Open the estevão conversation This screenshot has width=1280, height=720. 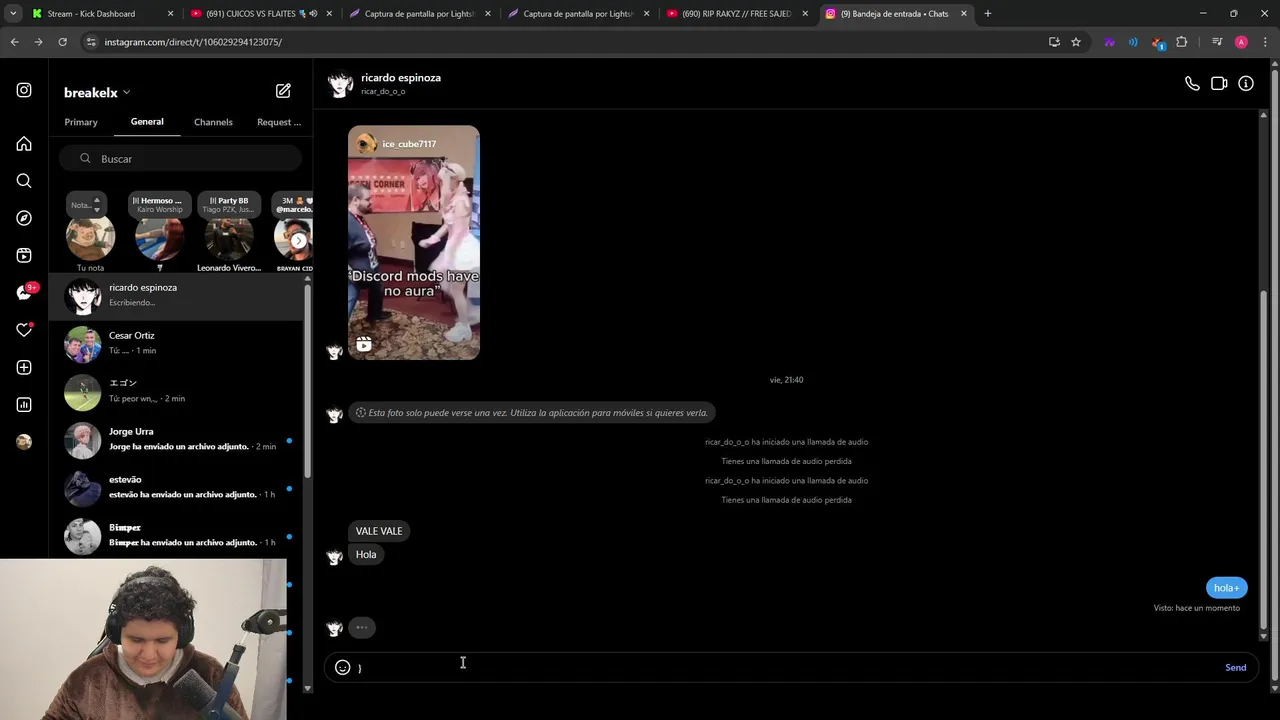pos(177,488)
